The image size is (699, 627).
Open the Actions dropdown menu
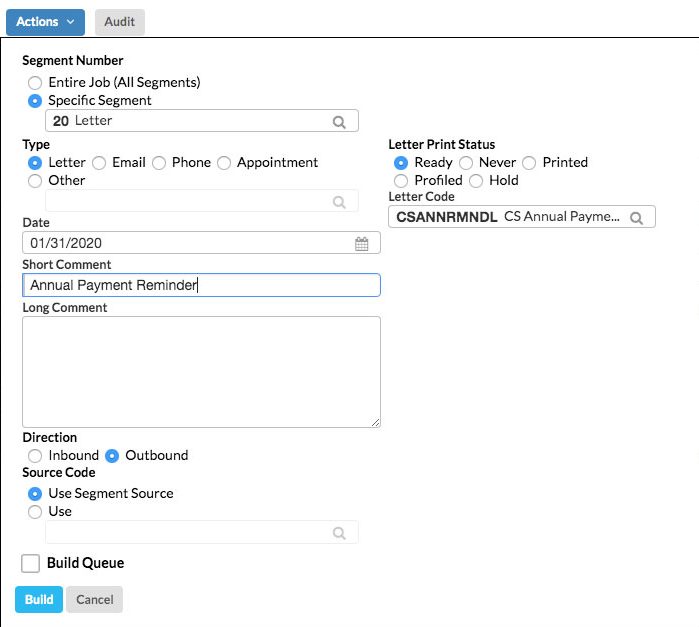pos(46,21)
